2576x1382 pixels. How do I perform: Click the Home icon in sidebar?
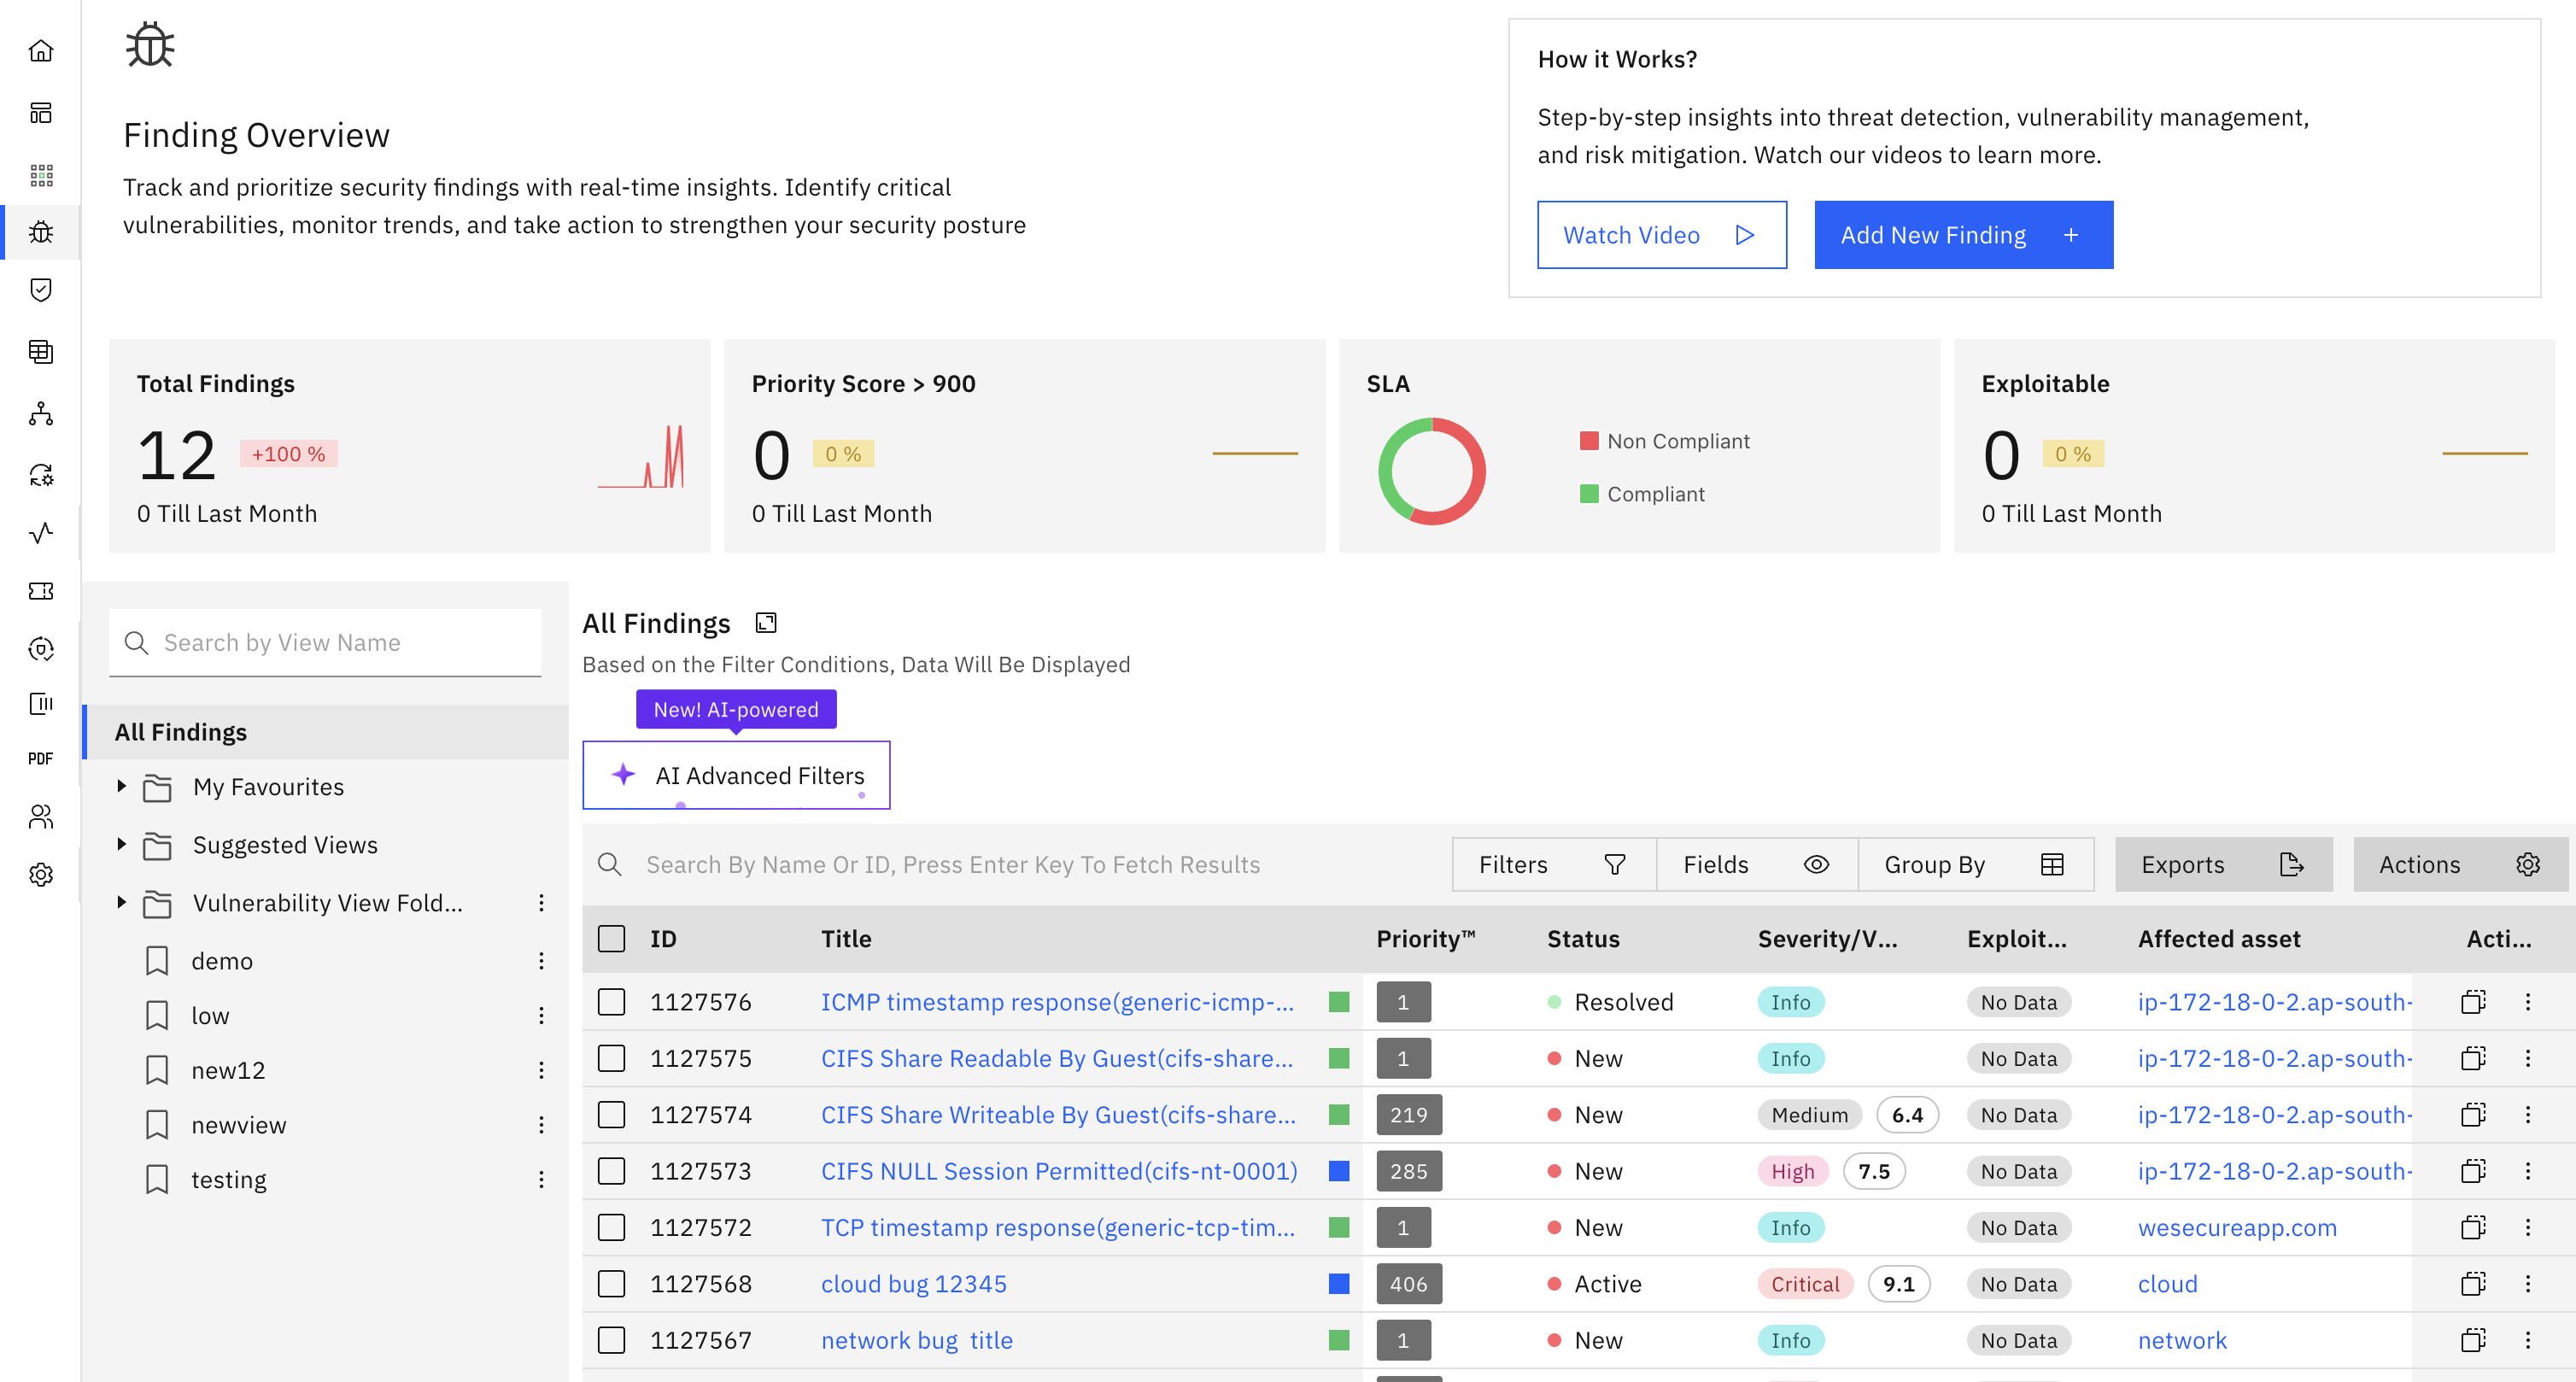[41, 51]
